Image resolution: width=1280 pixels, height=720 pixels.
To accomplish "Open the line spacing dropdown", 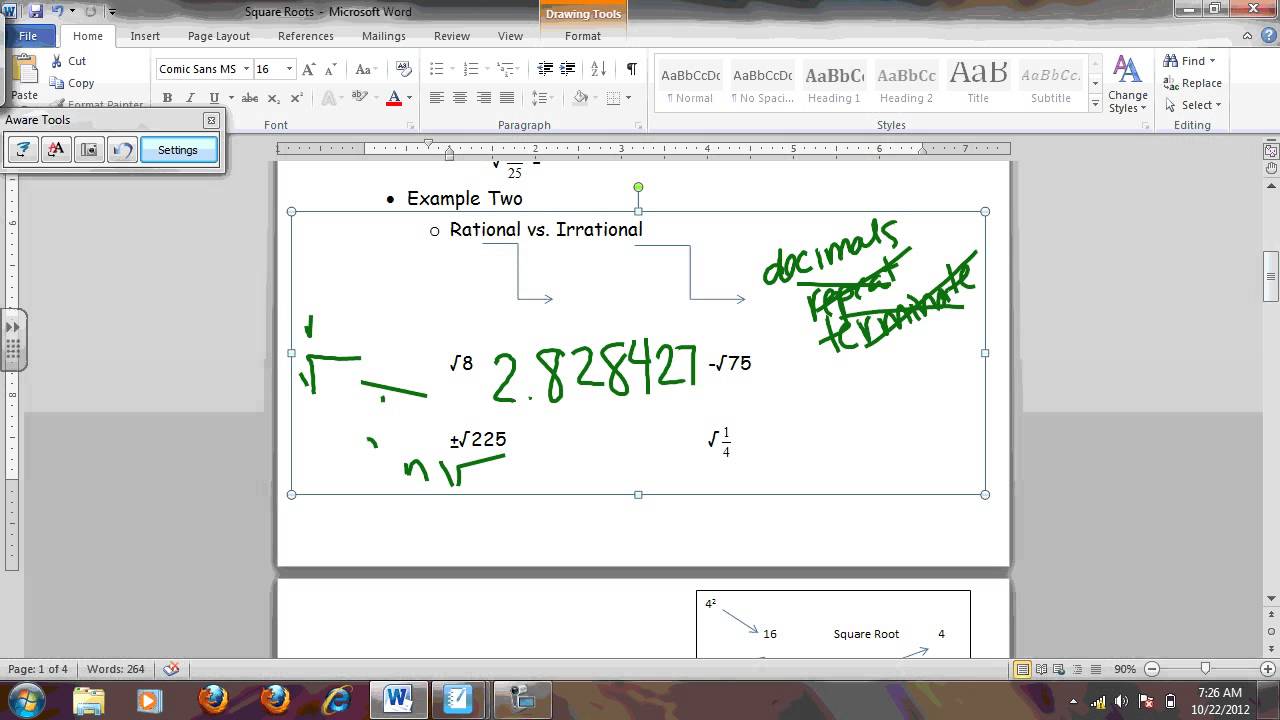I will 543,98.
